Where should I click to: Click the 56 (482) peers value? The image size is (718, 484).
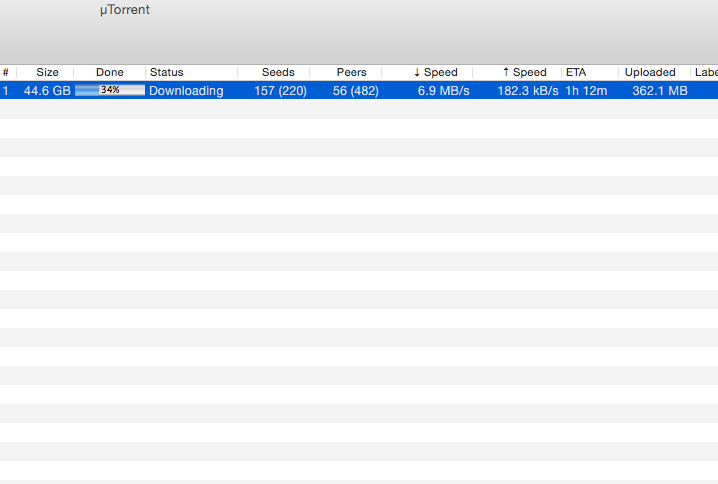(x=356, y=91)
